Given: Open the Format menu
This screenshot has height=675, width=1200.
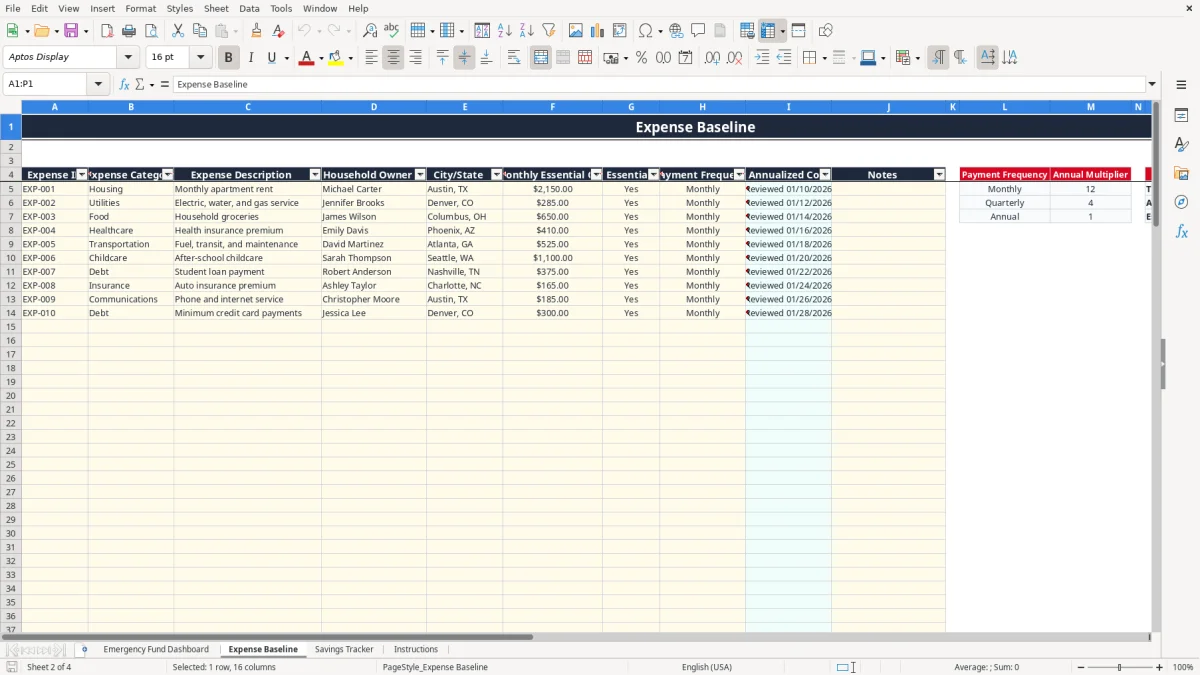Looking at the screenshot, I should pyautogui.click(x=140, y=8).
